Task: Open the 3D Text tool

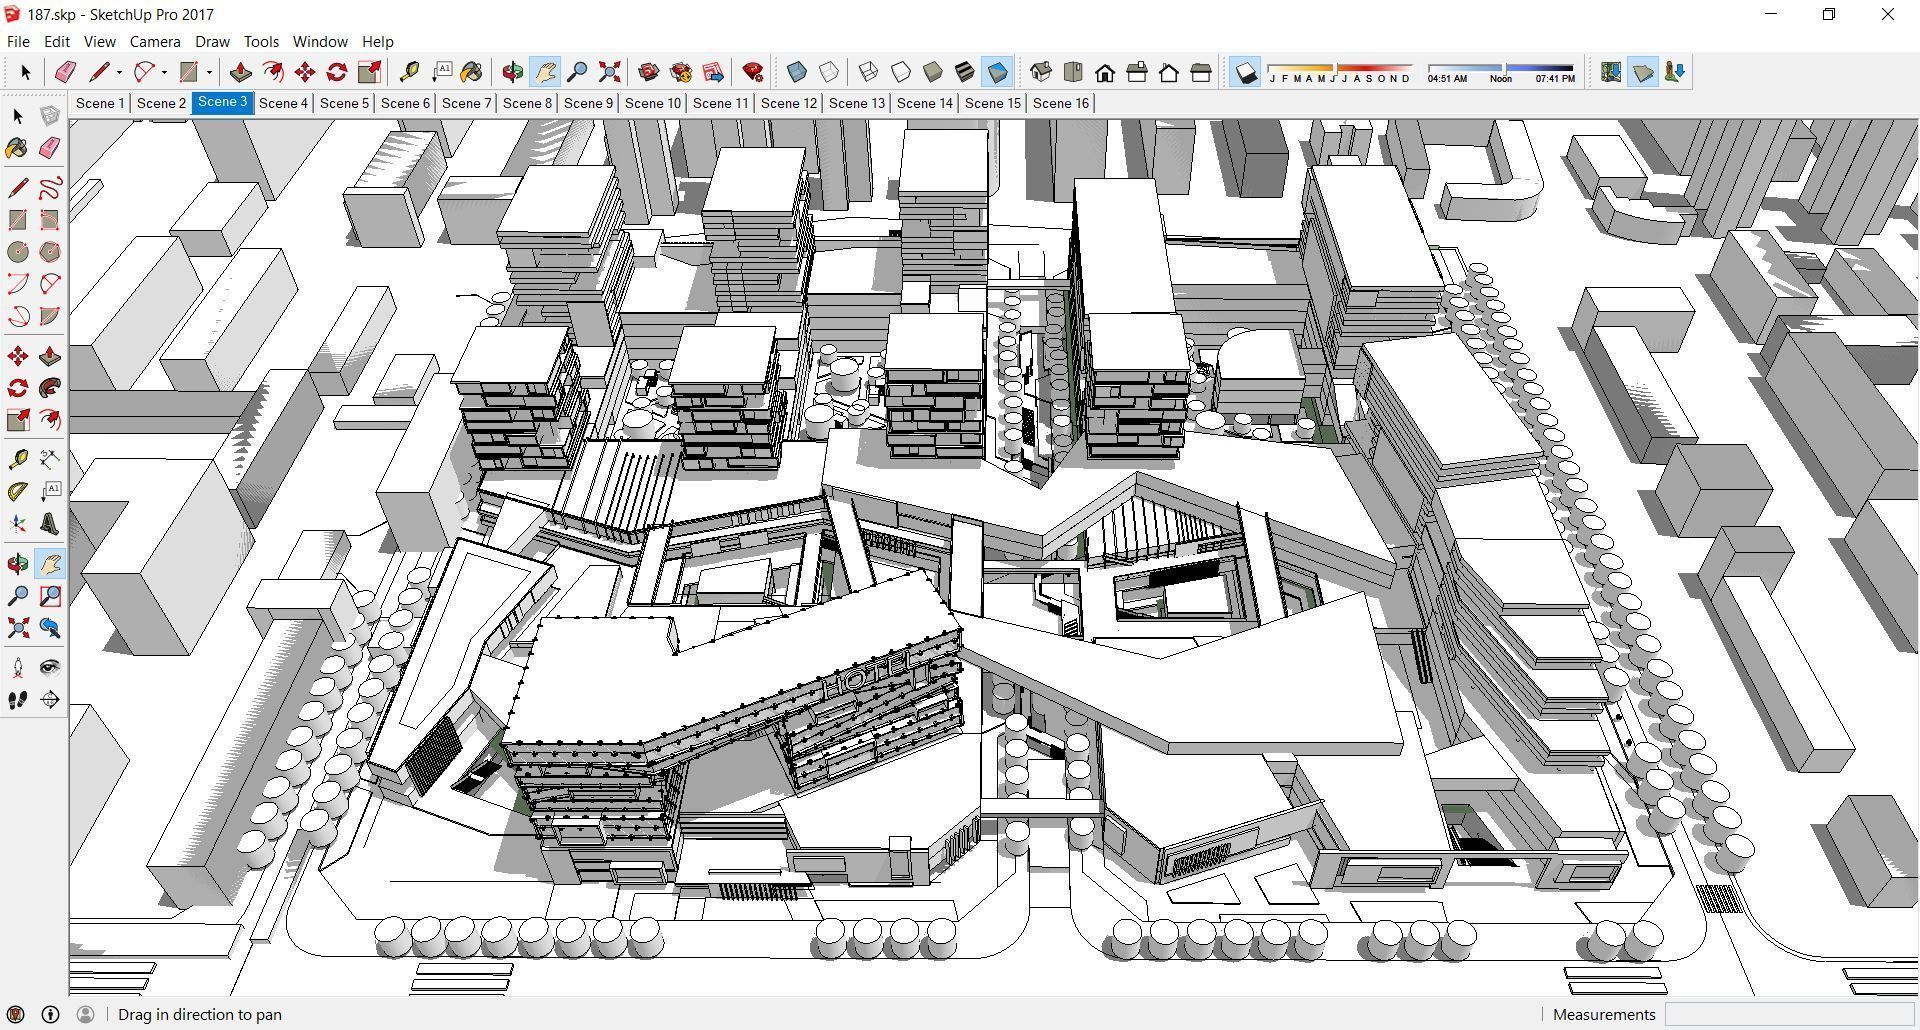Action: coord(50,524)
